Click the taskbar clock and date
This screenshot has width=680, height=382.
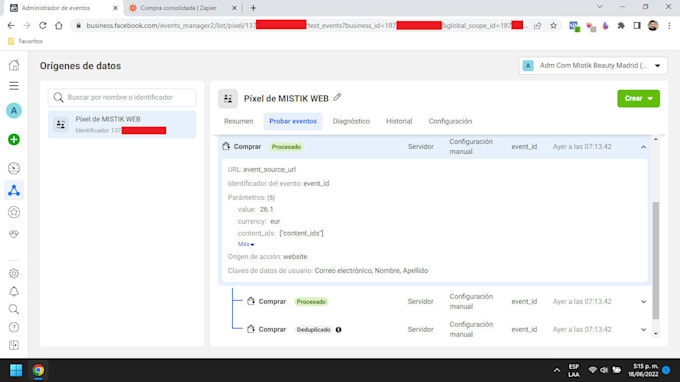click(x=643, y=370)
